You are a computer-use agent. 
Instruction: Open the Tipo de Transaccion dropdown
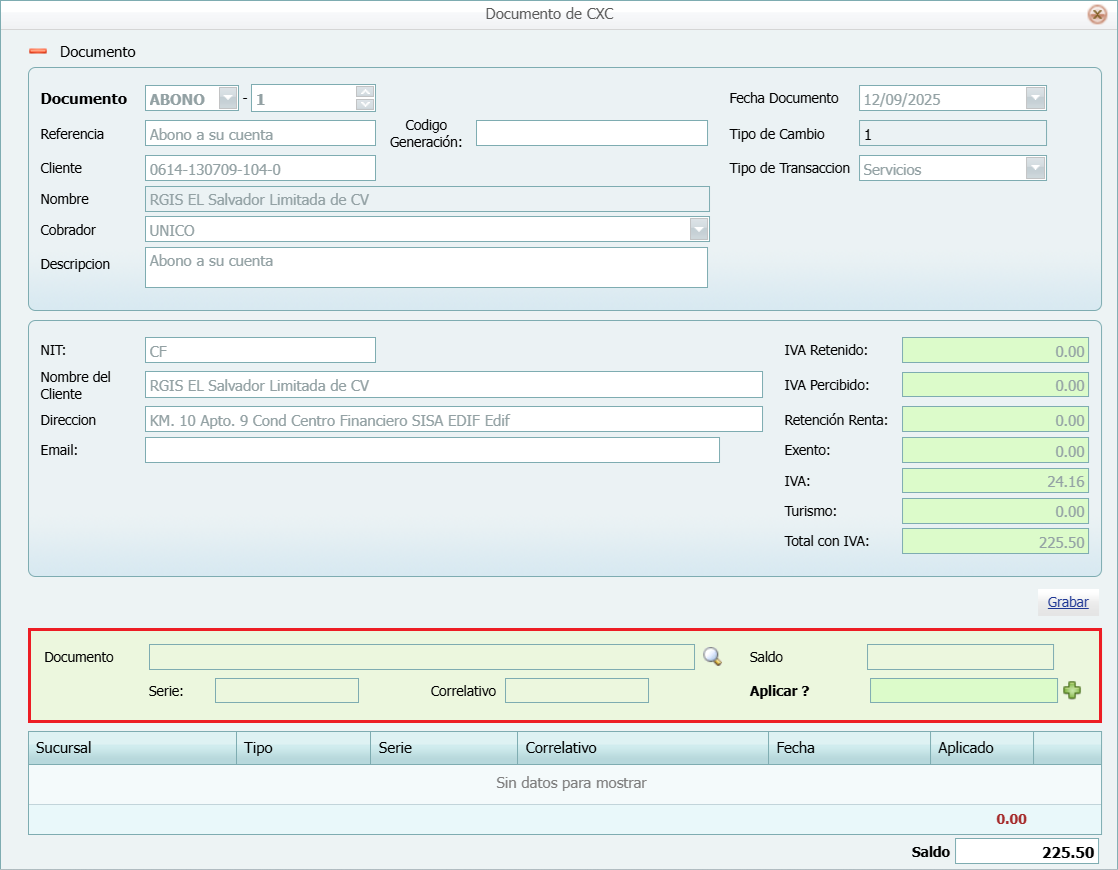pos(1035,168)
